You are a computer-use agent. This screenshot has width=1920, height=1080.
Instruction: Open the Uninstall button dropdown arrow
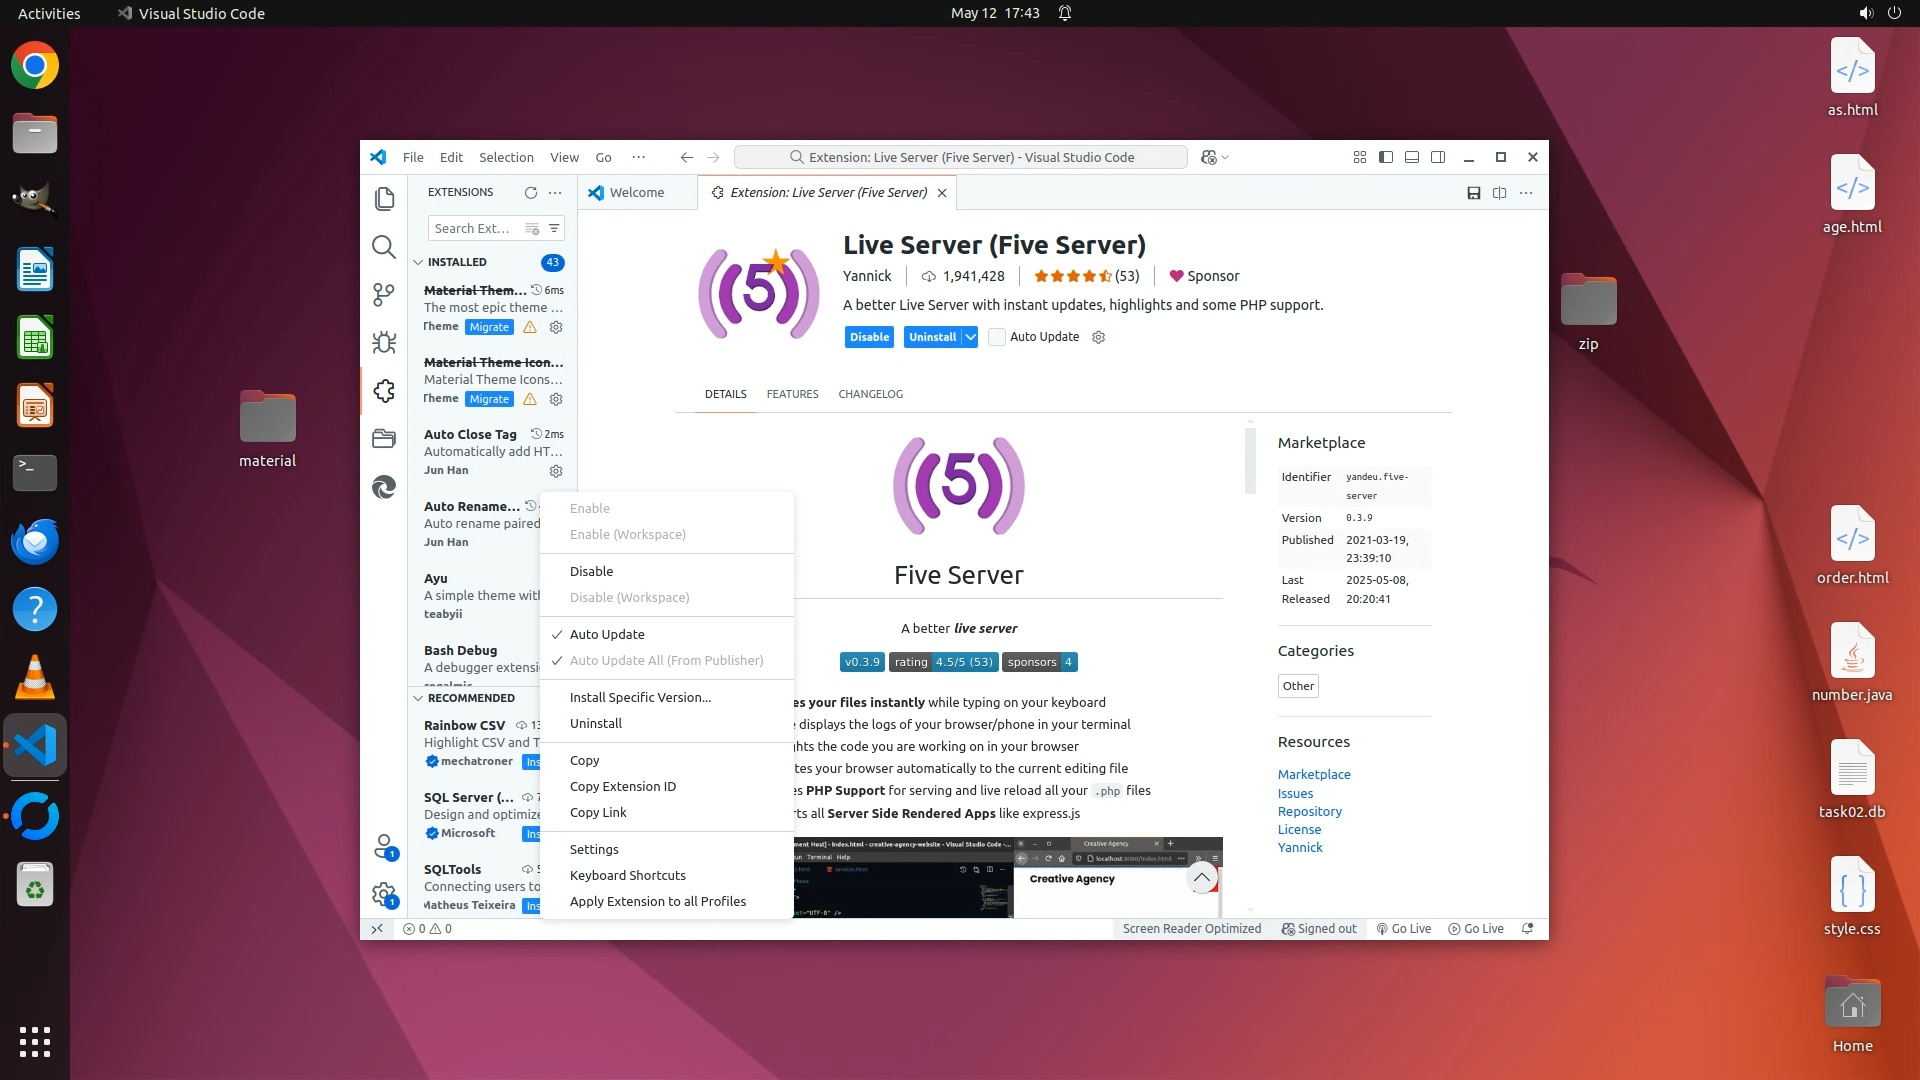[x=970, y=337]
